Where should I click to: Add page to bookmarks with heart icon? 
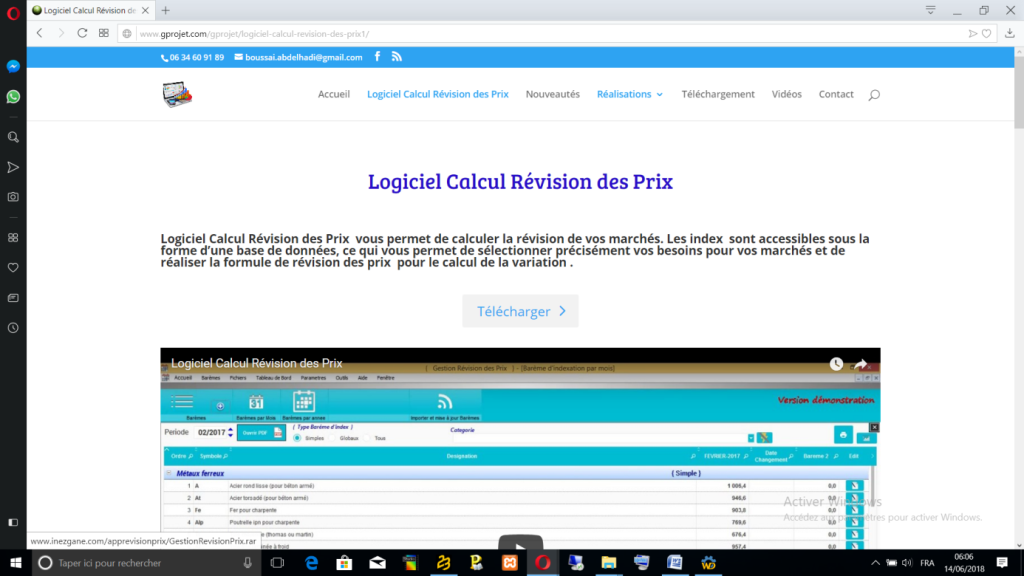click(986, 33)
